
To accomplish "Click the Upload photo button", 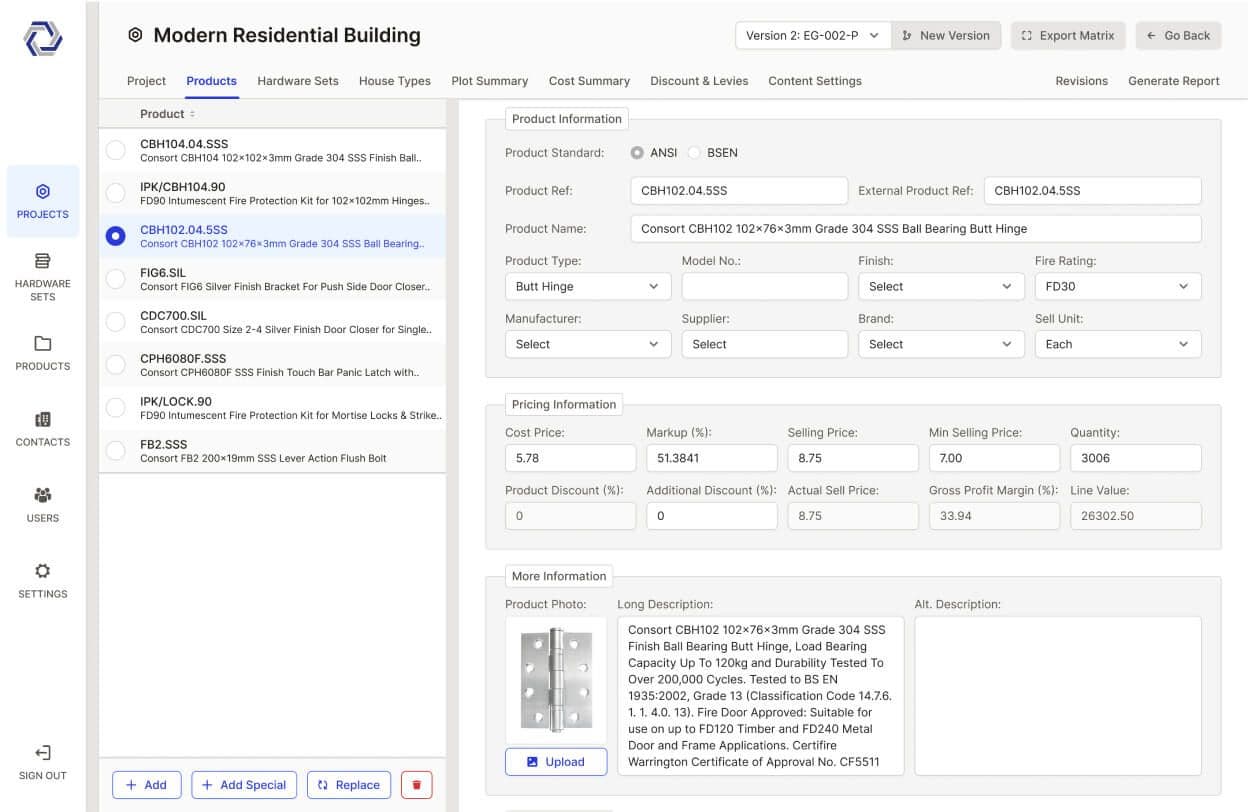I will [556, 762].
